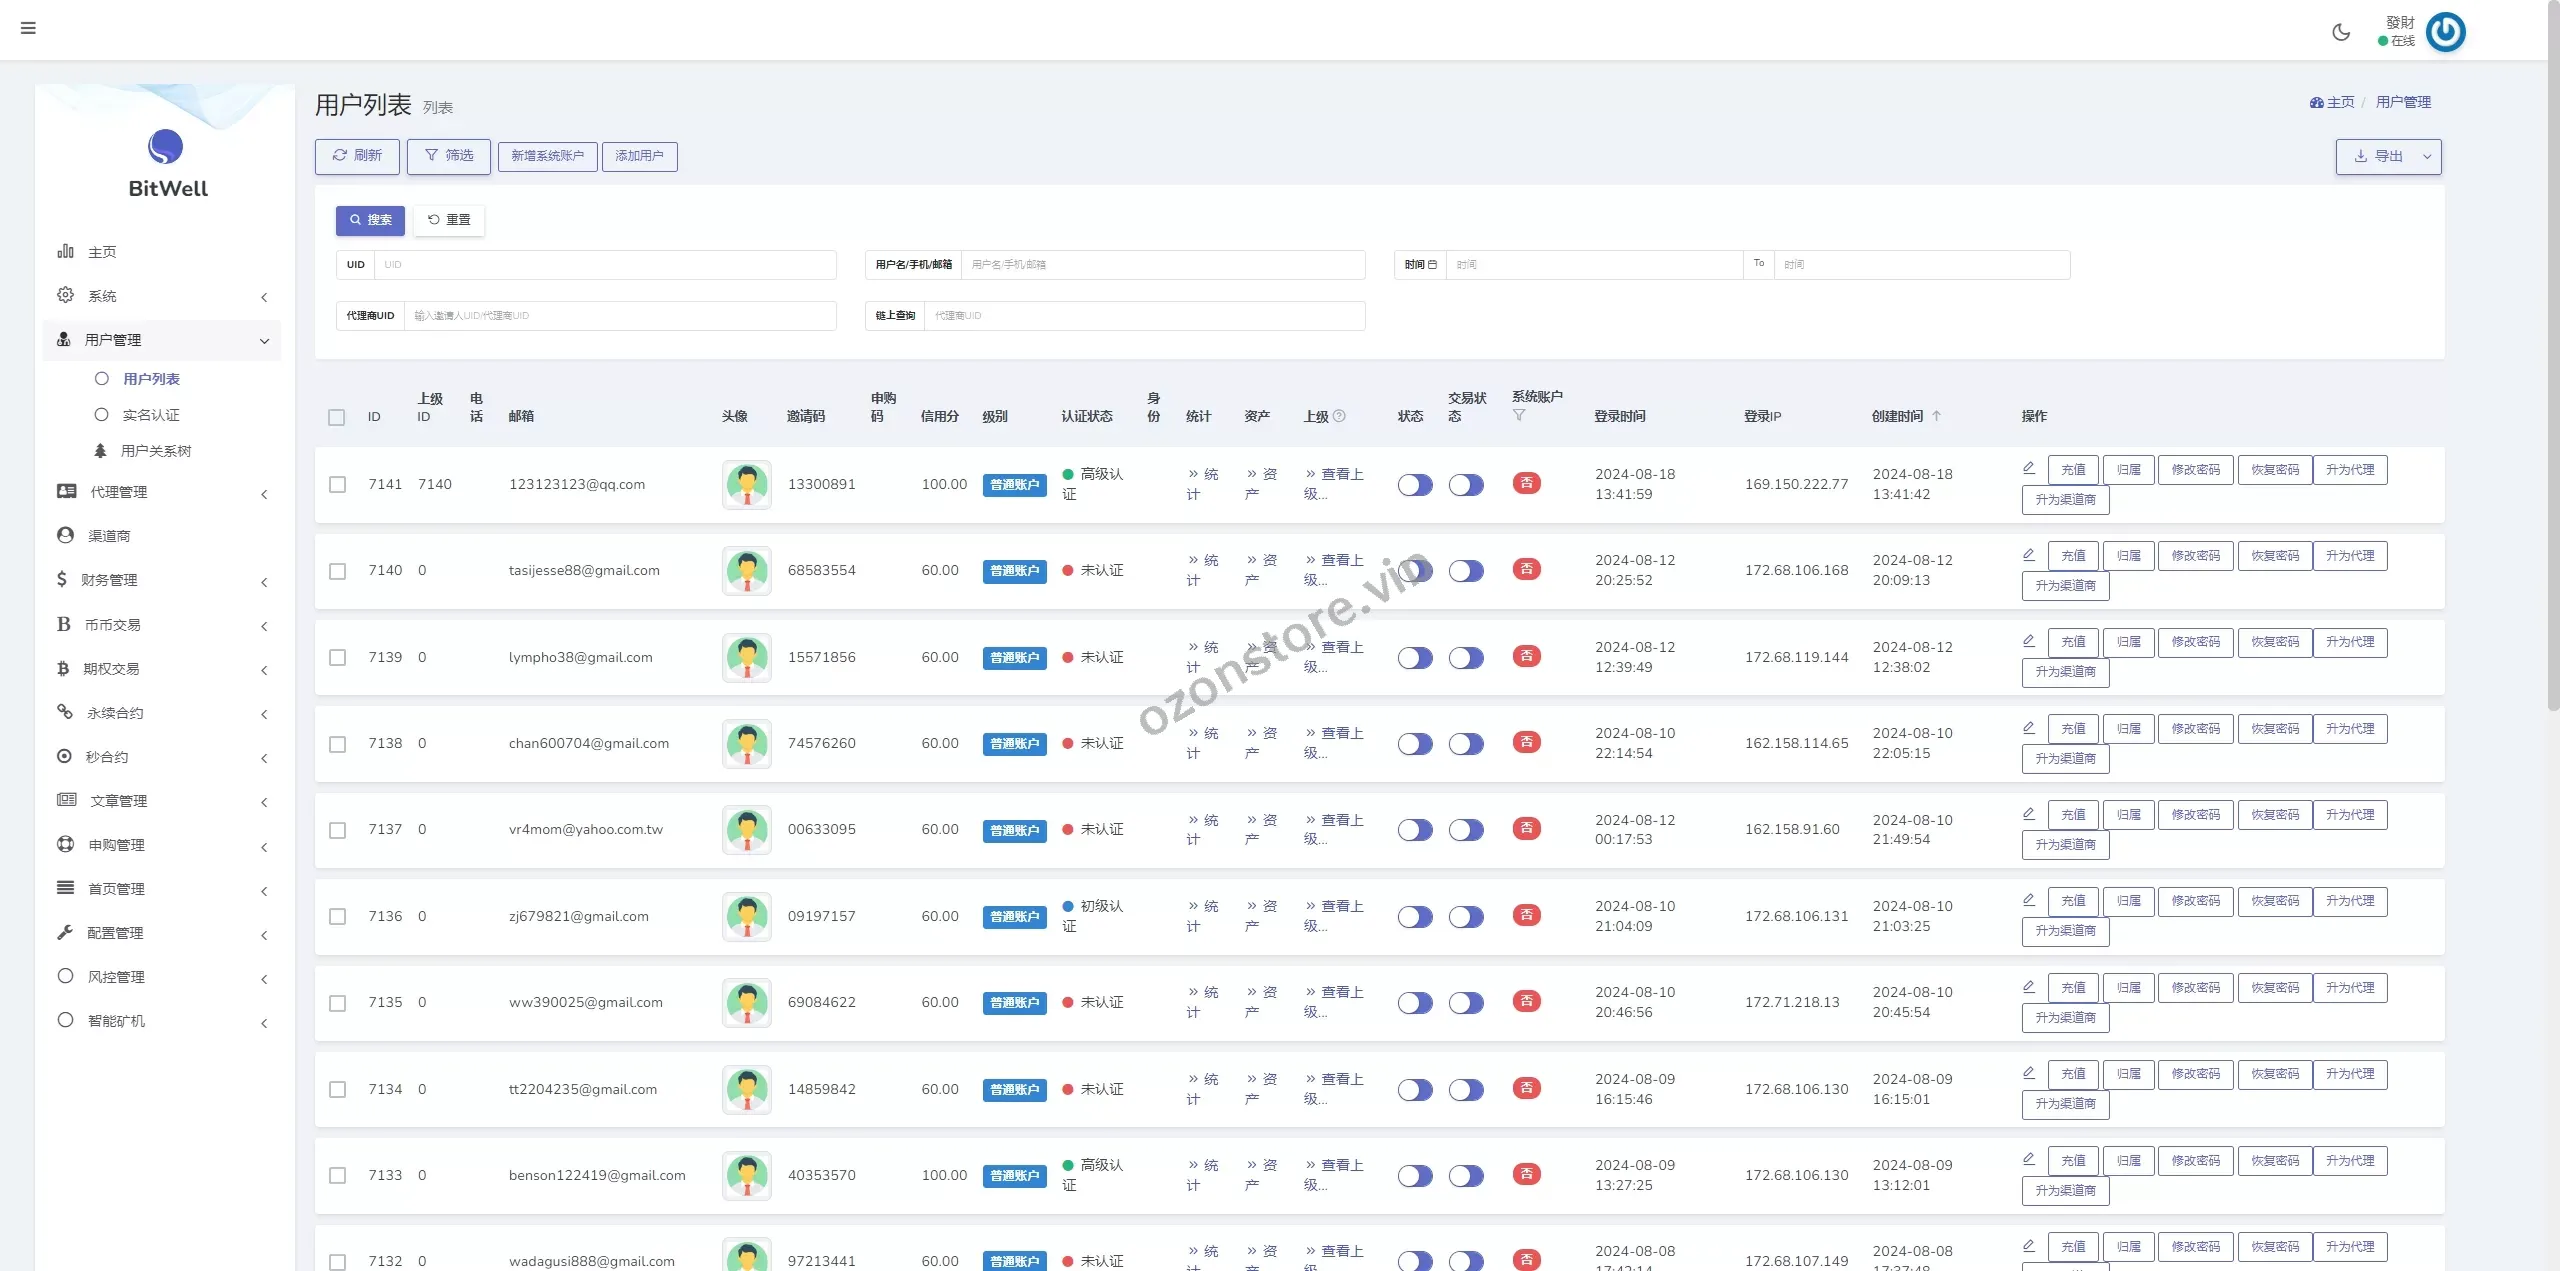
Task: Click help icon next to 上级 header
Action: click(x=1340, y=416)
